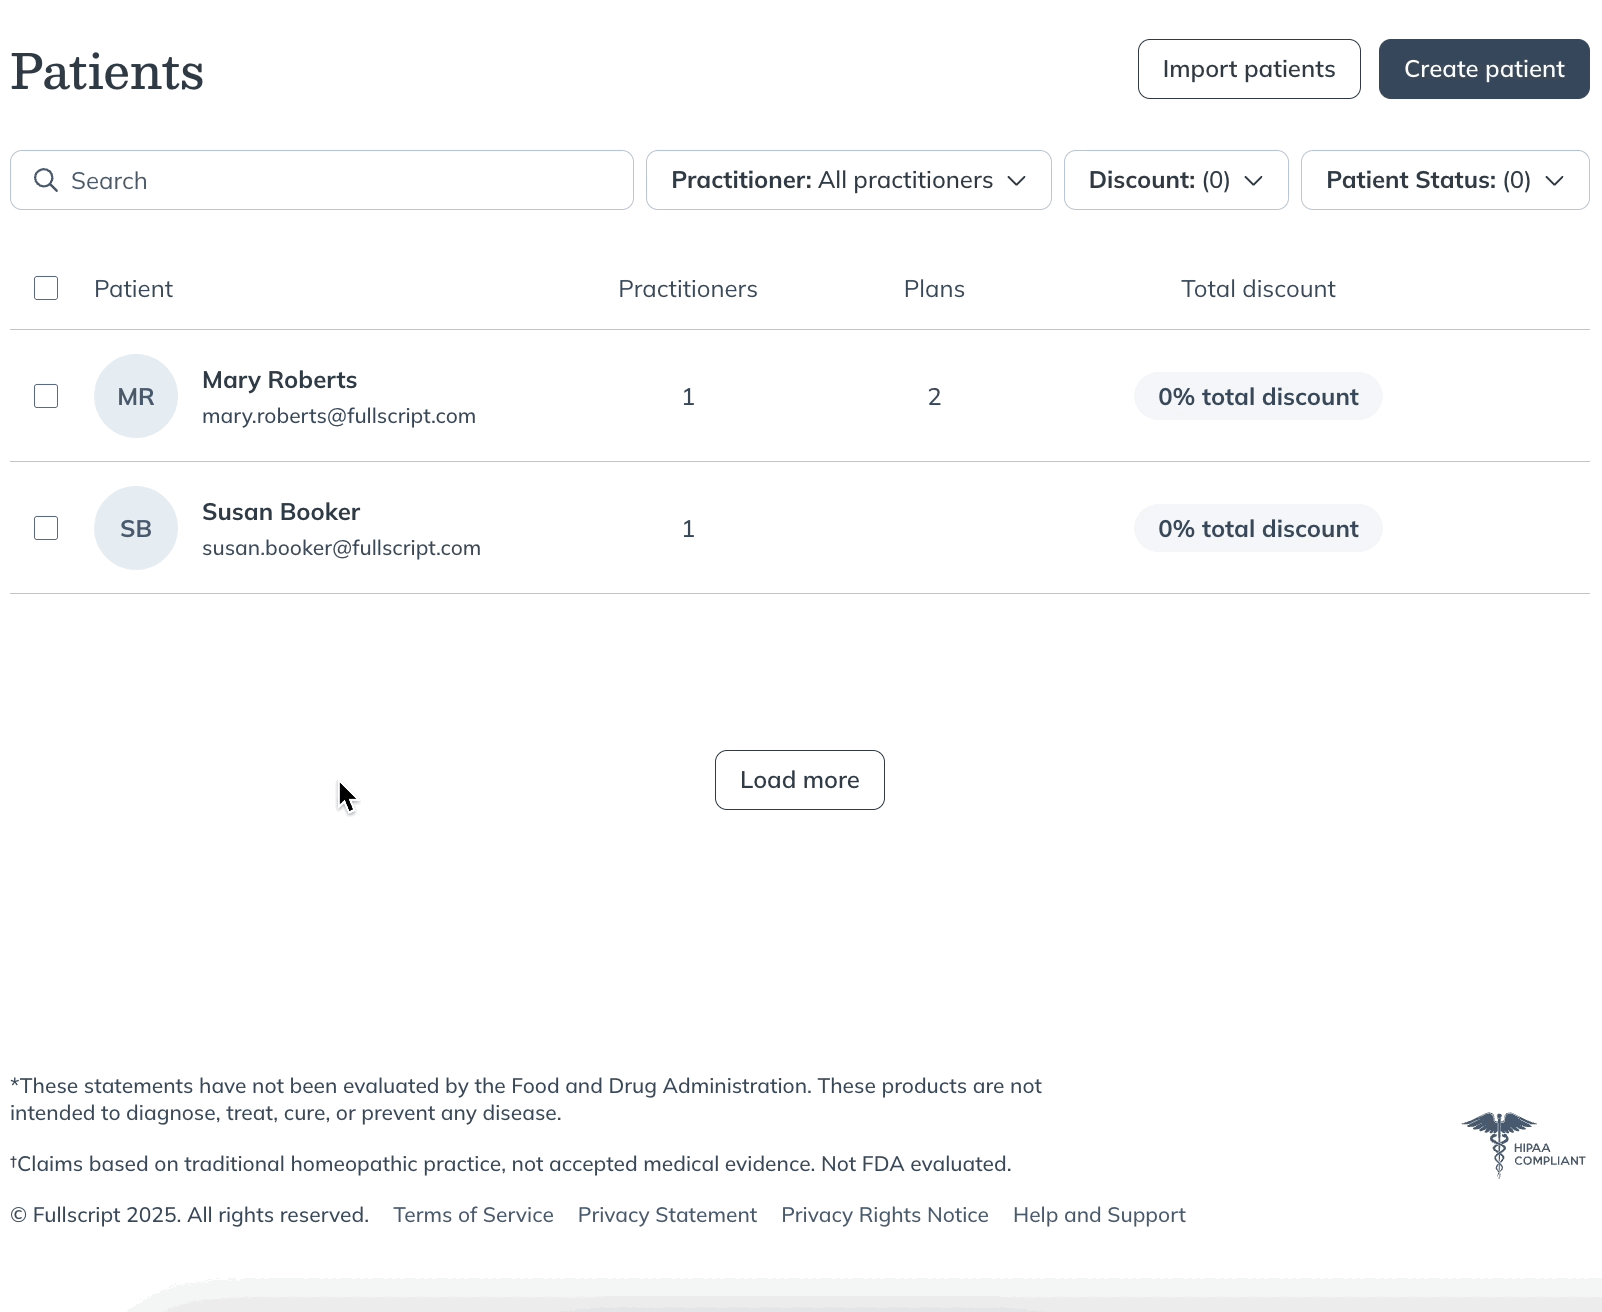Click the Fullscript 2025 copyright text
The width and height of the screenshot is (1602, 1312).
(x=189, y=1215)
